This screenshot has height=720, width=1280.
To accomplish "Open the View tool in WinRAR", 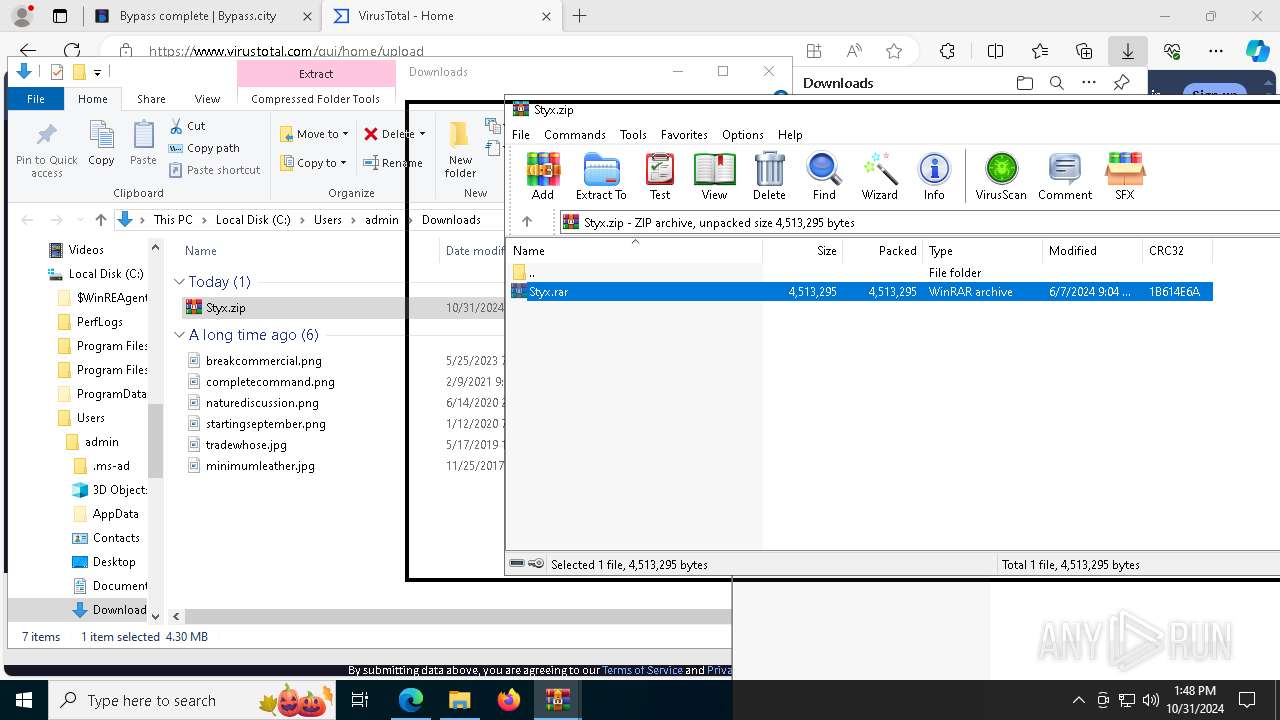I will [x=714, y=176].
